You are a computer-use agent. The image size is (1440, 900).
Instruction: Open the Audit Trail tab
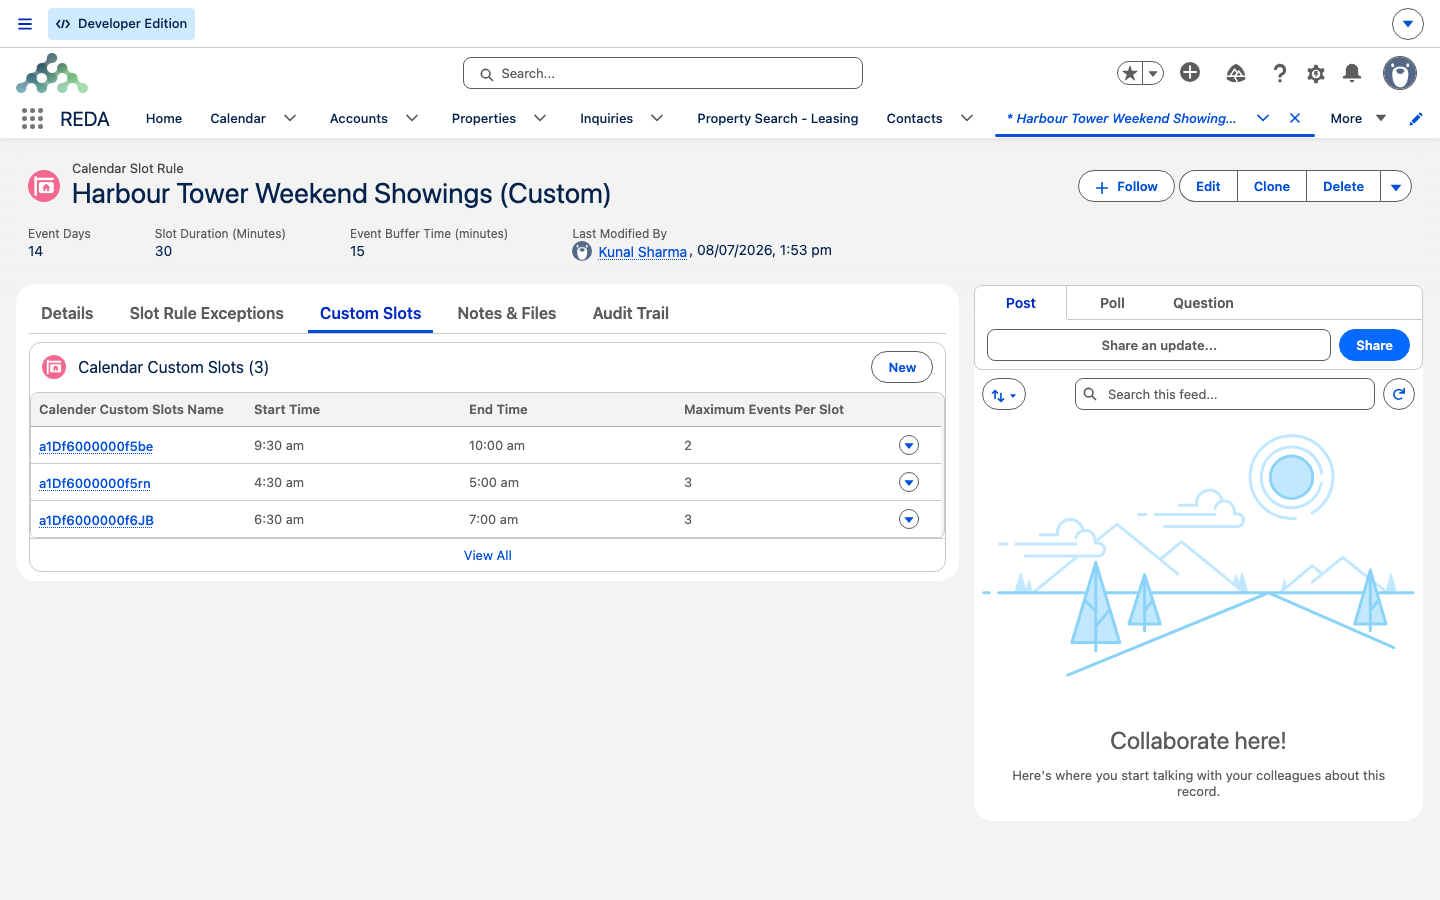631,313
